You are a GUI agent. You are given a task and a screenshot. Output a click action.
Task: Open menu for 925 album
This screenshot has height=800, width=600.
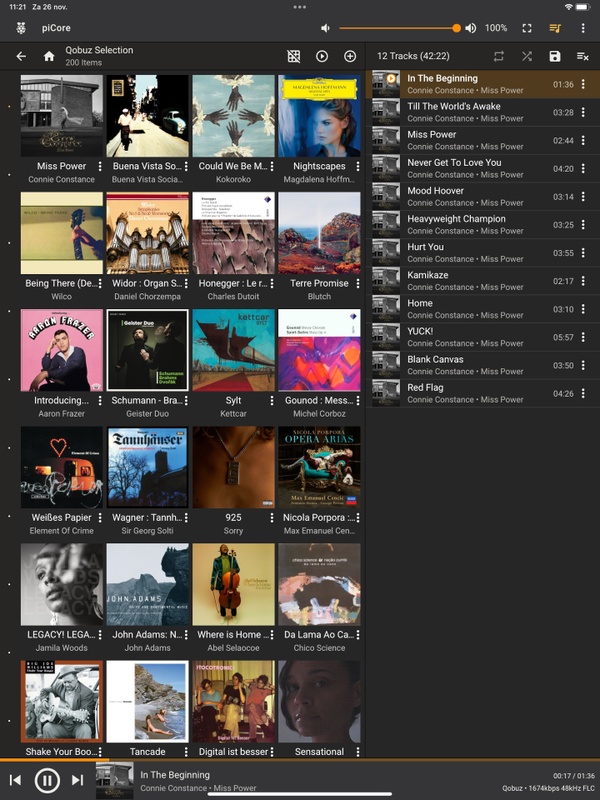click(x=272, y=517)
